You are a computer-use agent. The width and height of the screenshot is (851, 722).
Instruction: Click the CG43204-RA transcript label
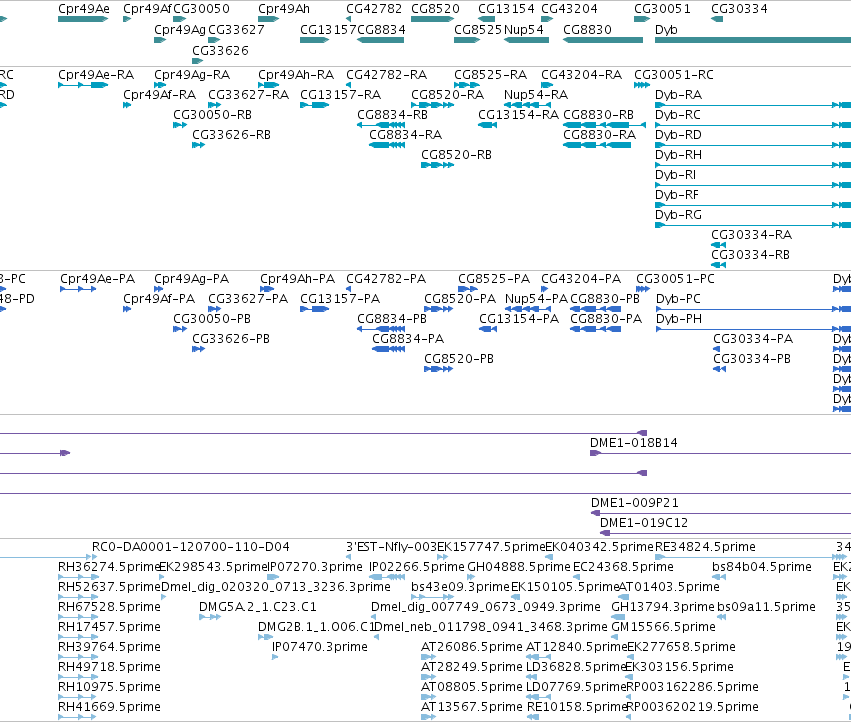582,75
